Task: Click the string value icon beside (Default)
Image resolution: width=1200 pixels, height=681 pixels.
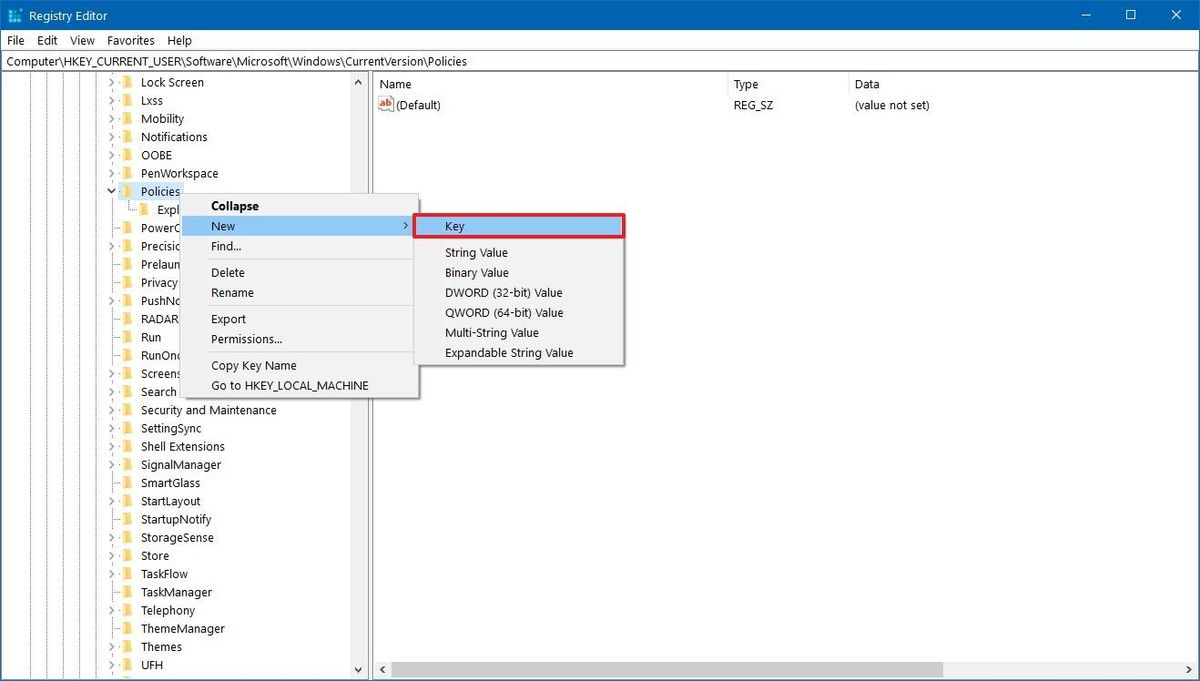Action: (x=386, y=104)
